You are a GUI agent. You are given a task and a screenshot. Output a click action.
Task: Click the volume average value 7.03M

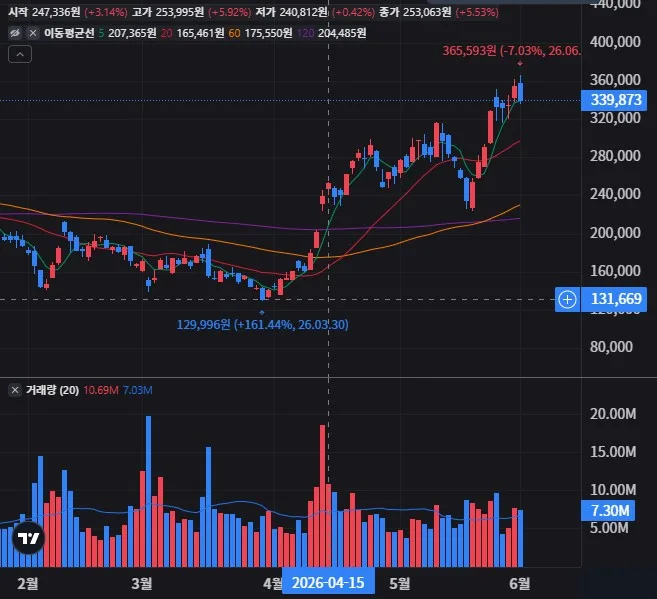pyautogui.click(x=137, y=390)
